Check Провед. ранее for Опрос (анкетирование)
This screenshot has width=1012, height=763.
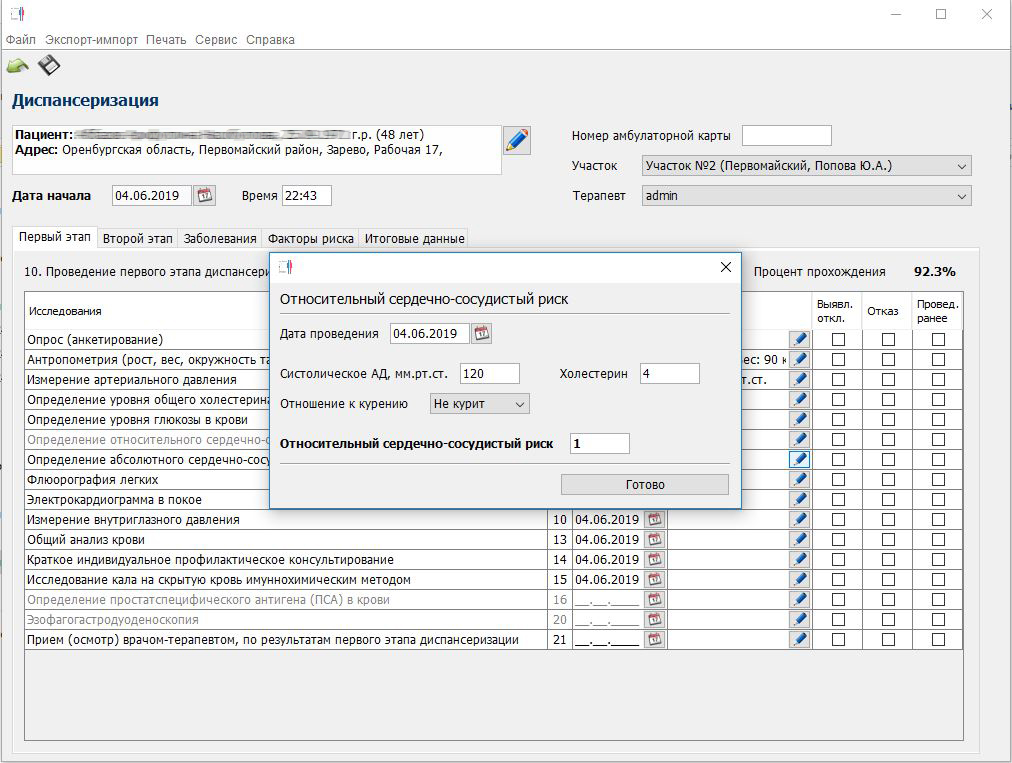[x=937, y=340]
